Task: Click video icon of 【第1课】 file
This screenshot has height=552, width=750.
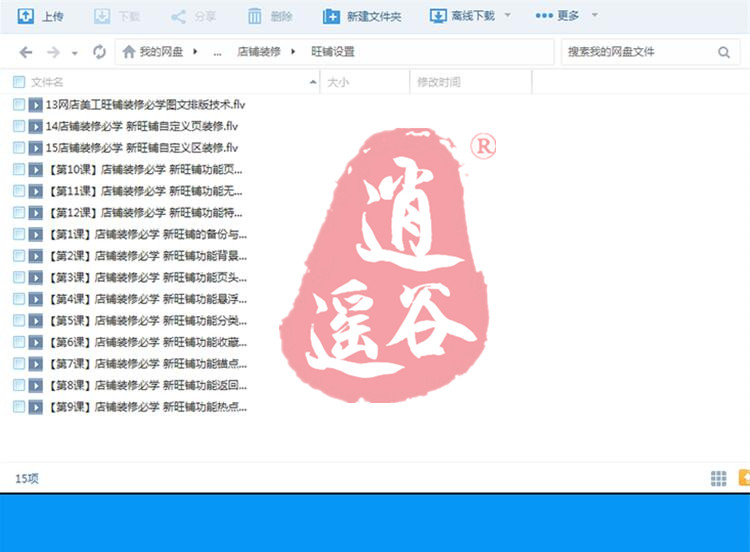Action: click(x=35, y=234)
